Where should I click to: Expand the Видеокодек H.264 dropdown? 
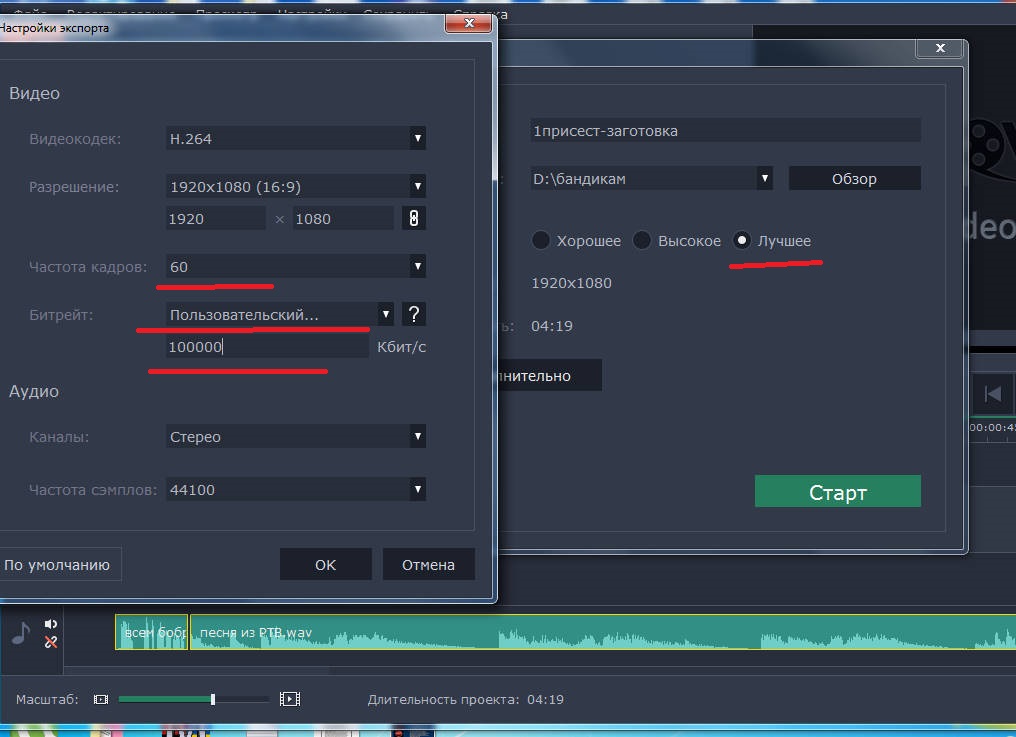coord(296,138)
